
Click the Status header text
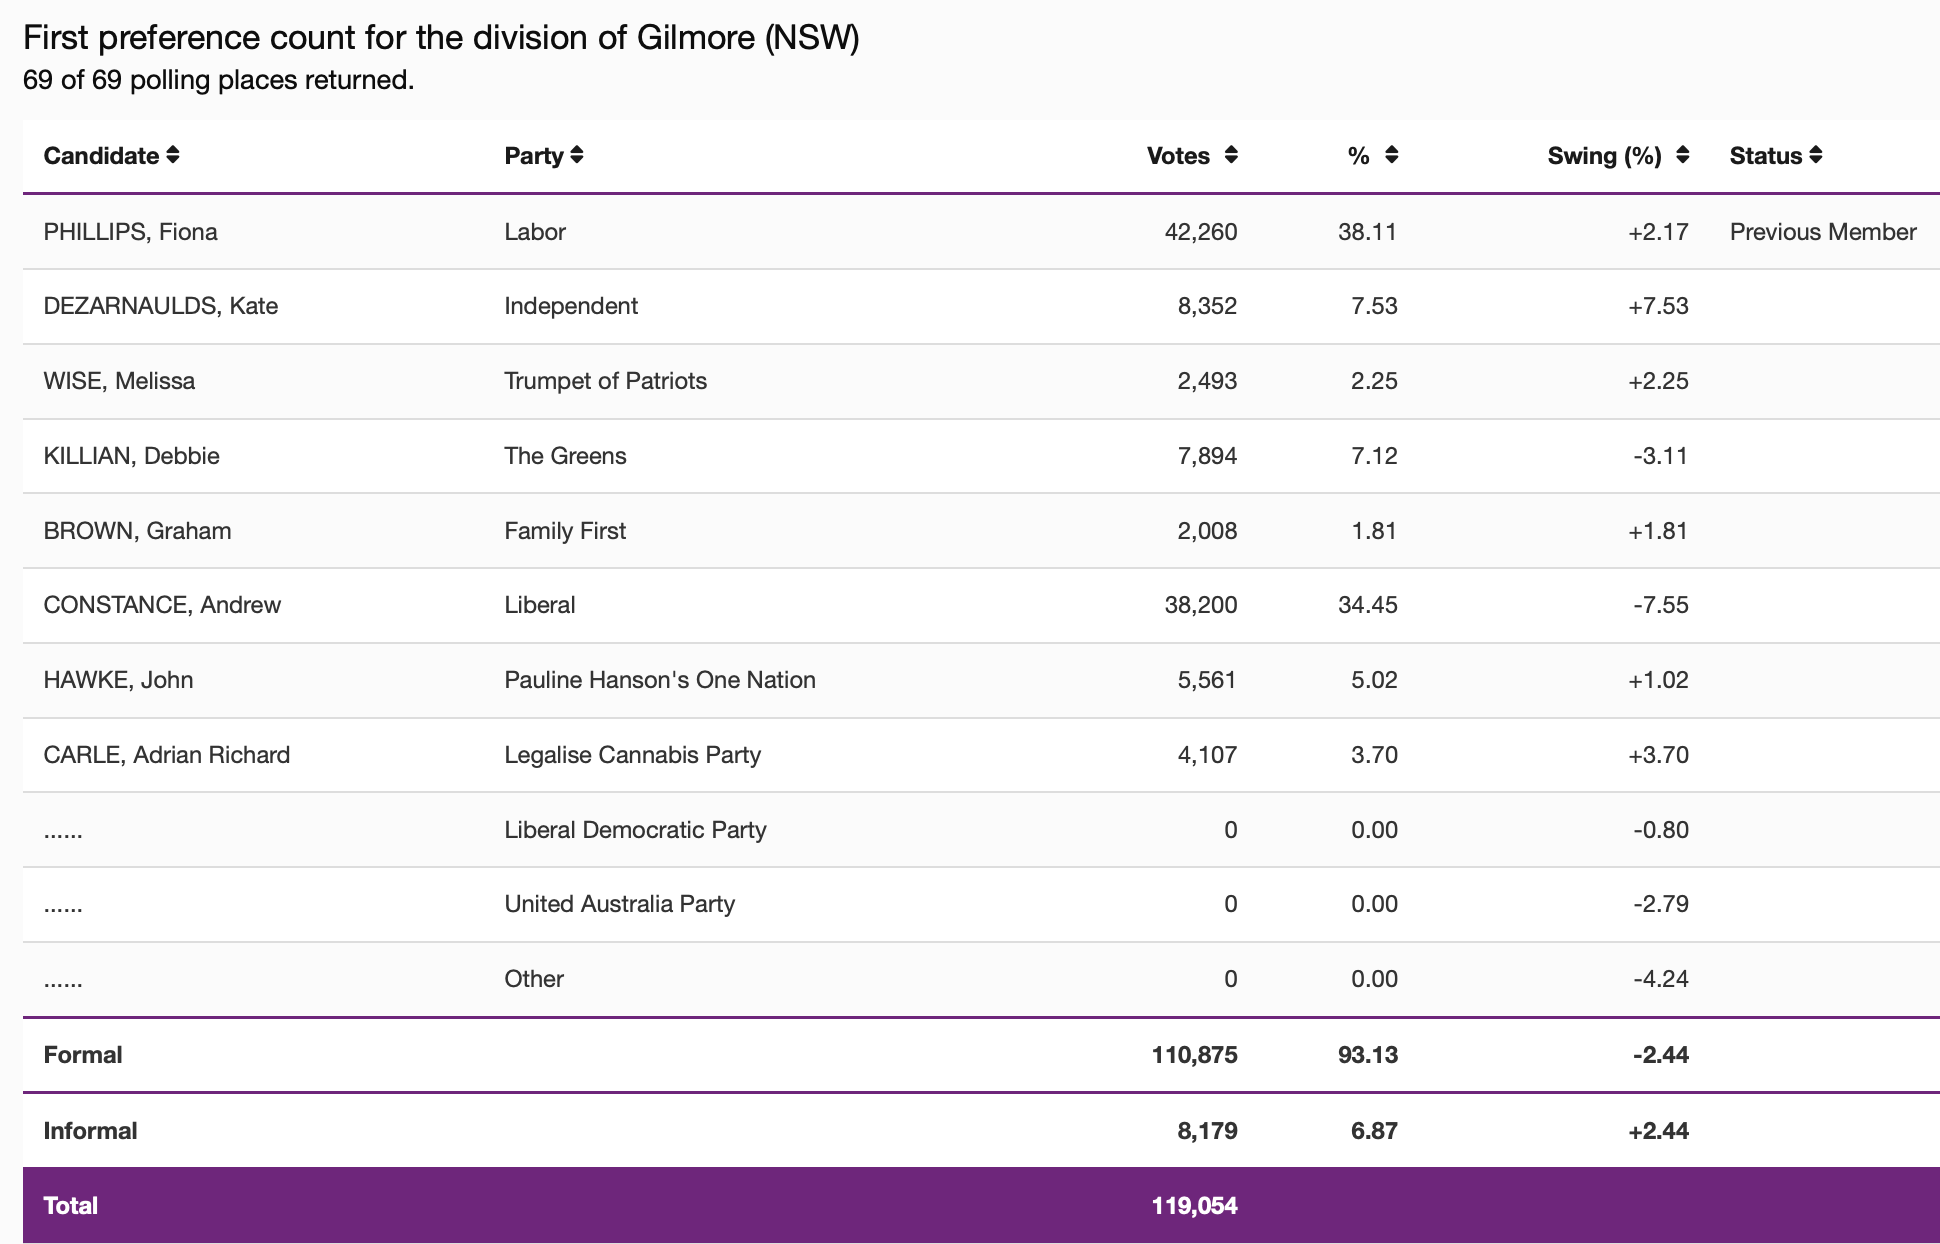point(1765,156)
